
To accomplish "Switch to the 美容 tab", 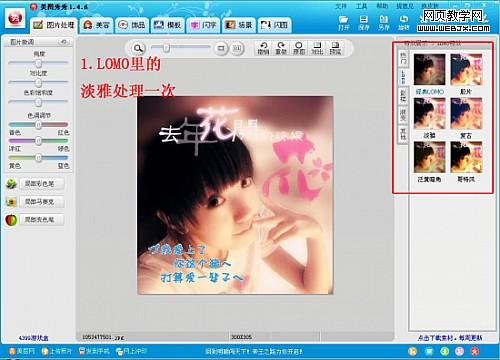I will coord(96,25).
